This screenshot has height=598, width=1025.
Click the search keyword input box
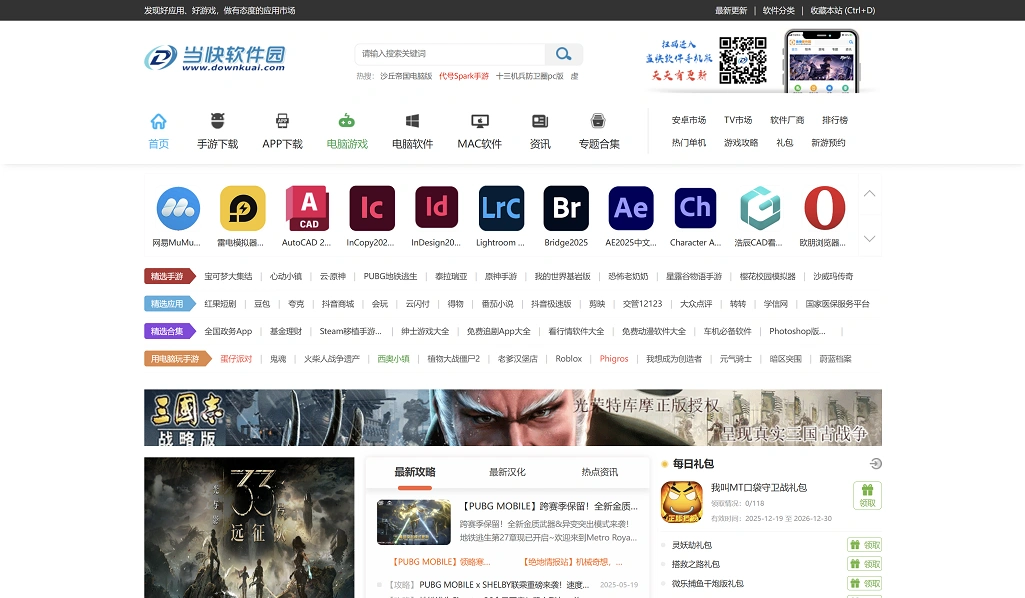click(x=450, y=54)
